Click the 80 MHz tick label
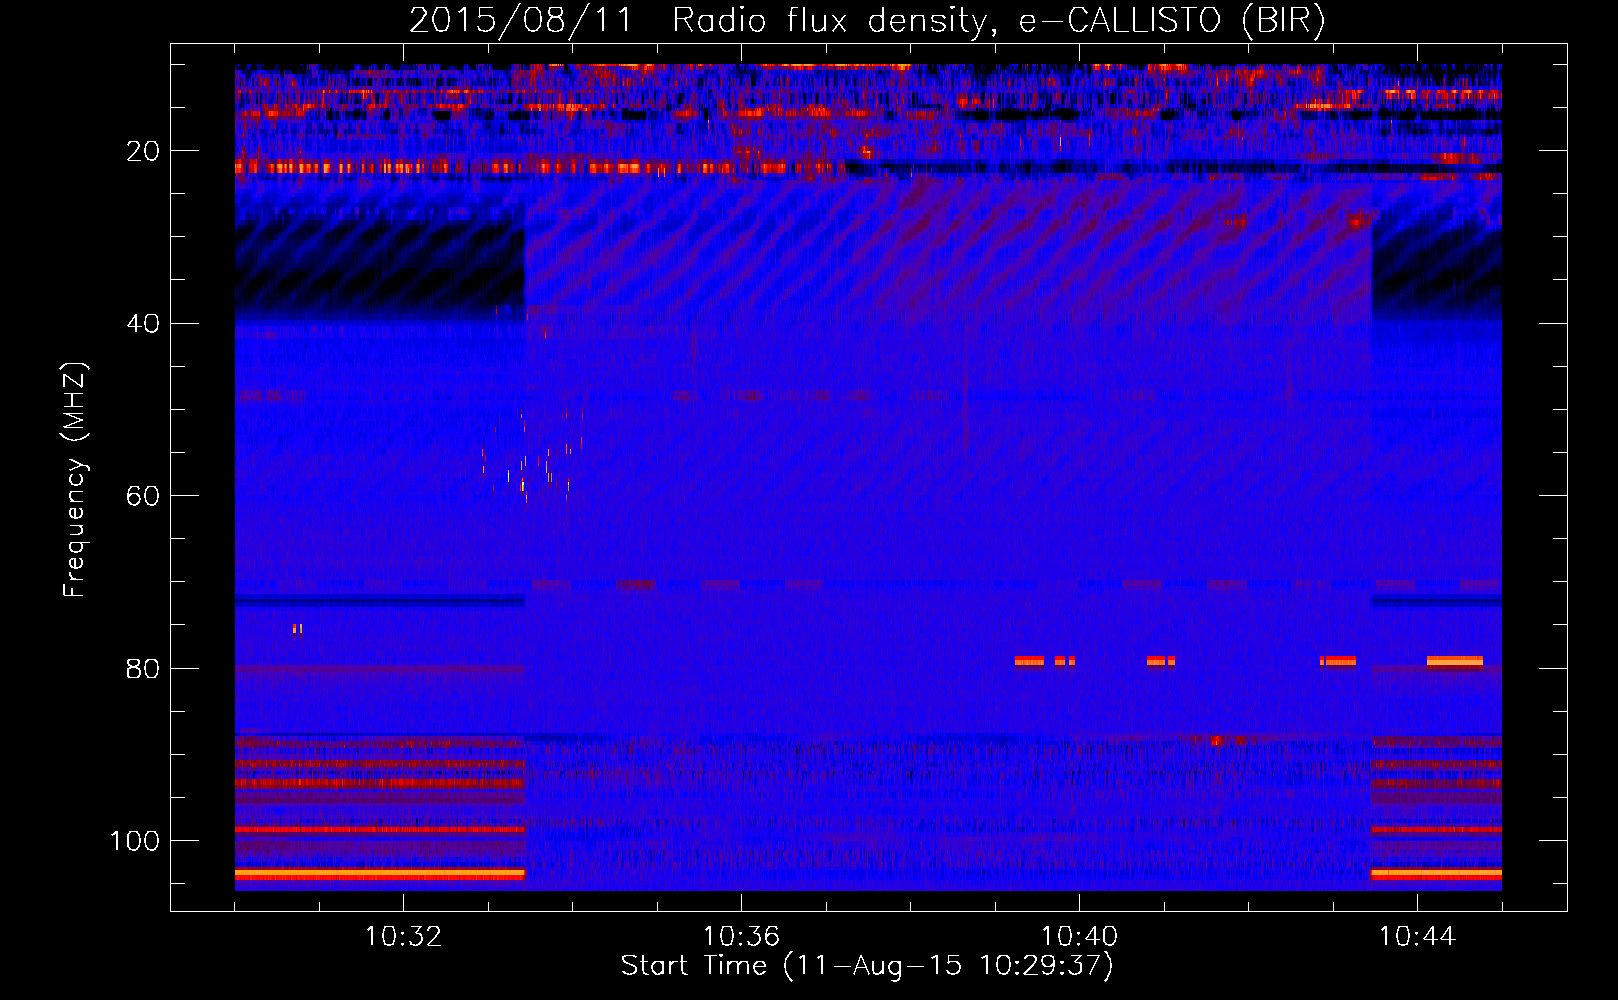Screen dimensions: 1618x1000 [143, 668]
